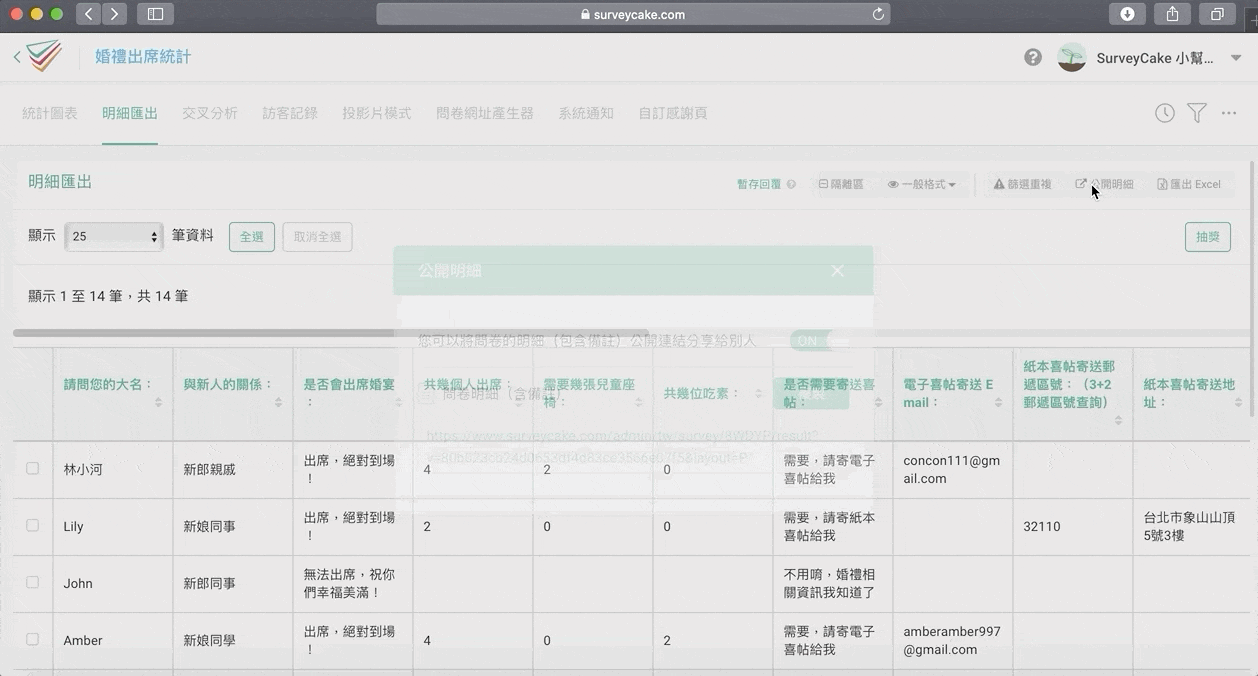Click the 匯出 Excel button

pos(1189,184)
